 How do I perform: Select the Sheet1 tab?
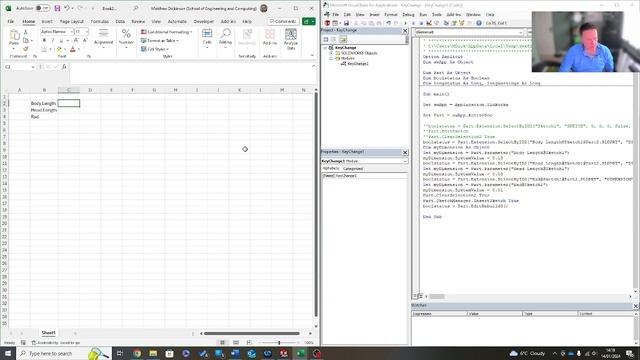pyautogui.click(x=48, y=333)
